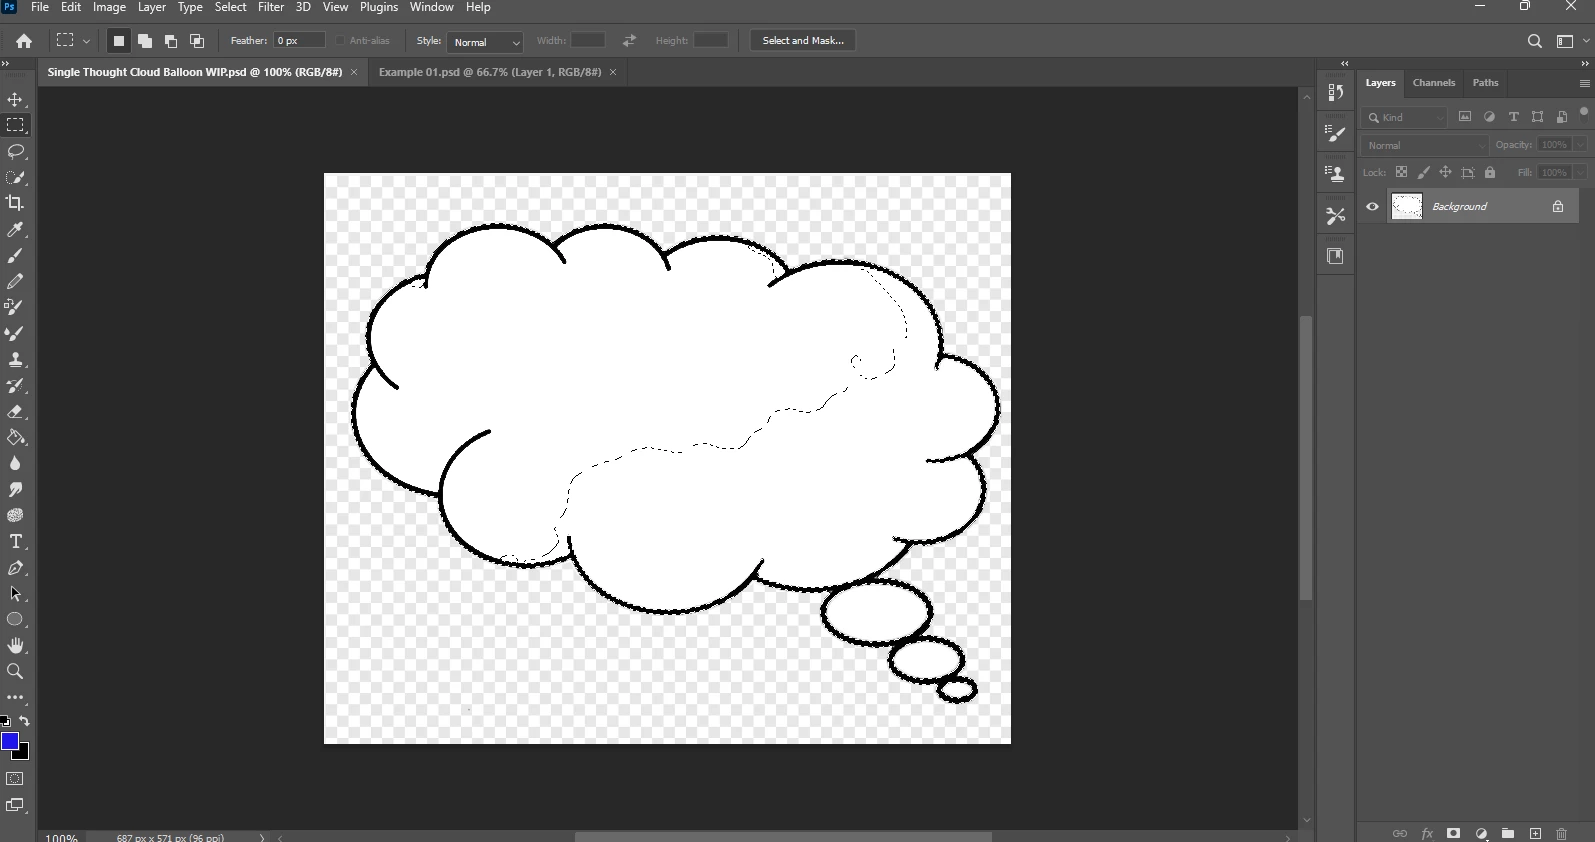Choose Subtract from selection mode
The image size is (1595, 842).
pos(171,41)
